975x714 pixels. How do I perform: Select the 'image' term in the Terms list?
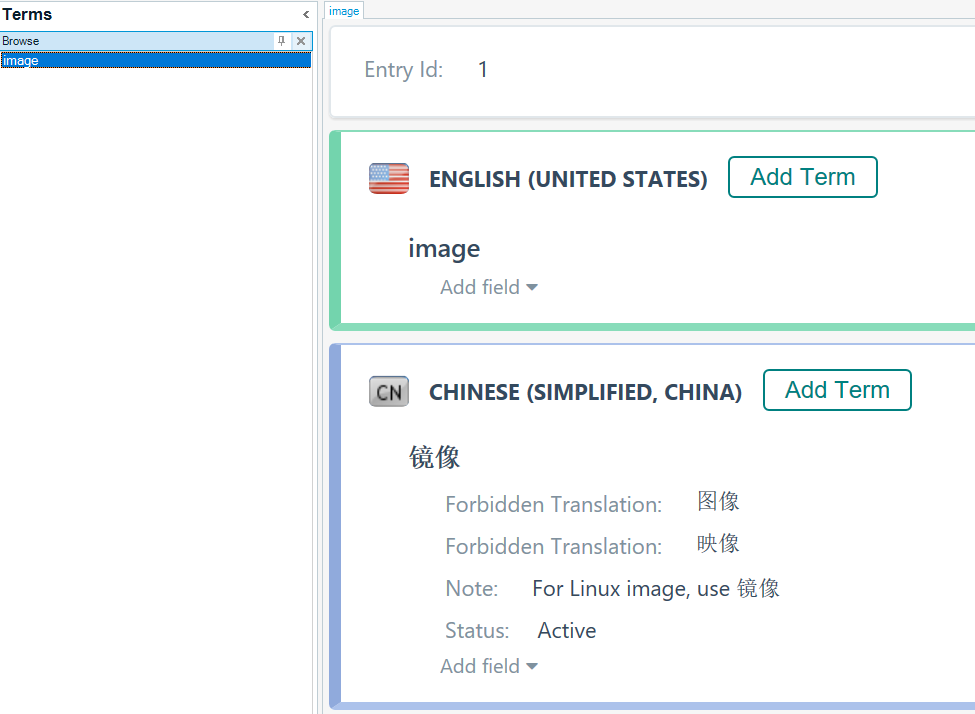tap(155, 60)
